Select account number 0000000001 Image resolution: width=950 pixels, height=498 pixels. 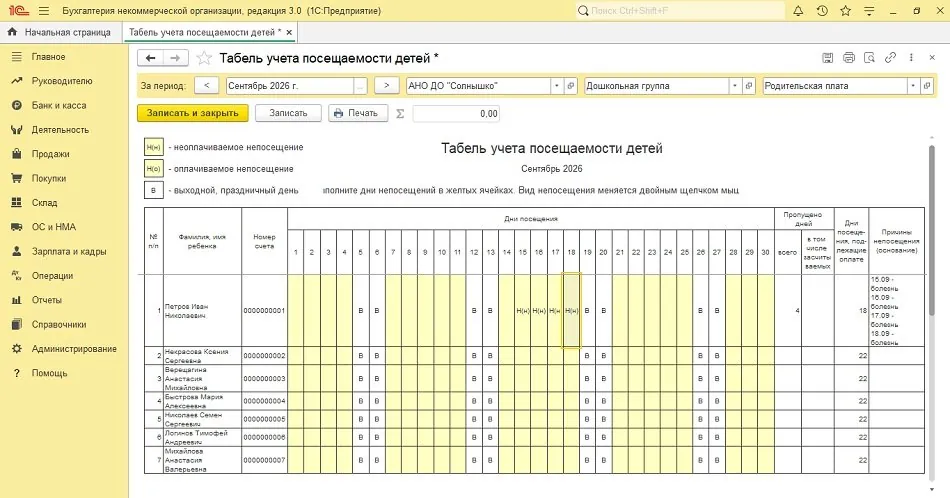(x=264, y=310)
